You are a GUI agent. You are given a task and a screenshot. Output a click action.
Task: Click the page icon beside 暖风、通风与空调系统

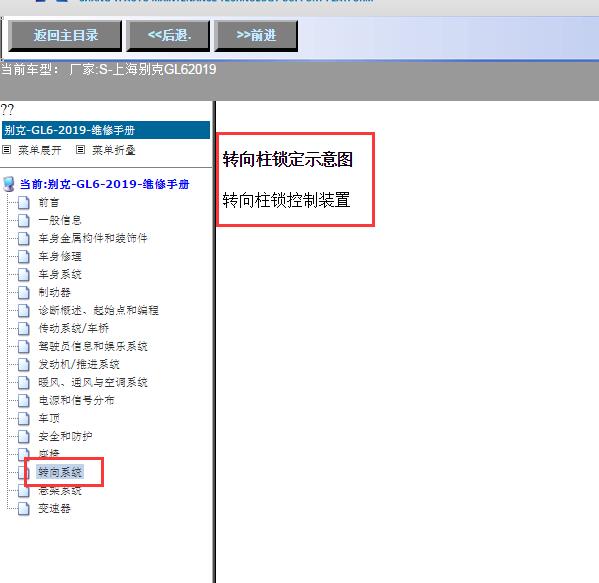click(x=24, y=382)
